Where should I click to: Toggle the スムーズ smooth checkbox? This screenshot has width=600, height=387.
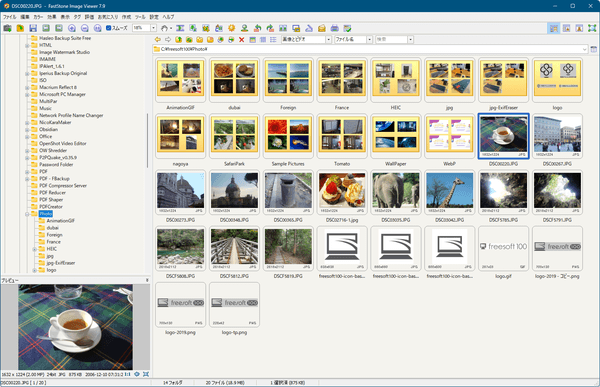108,28
